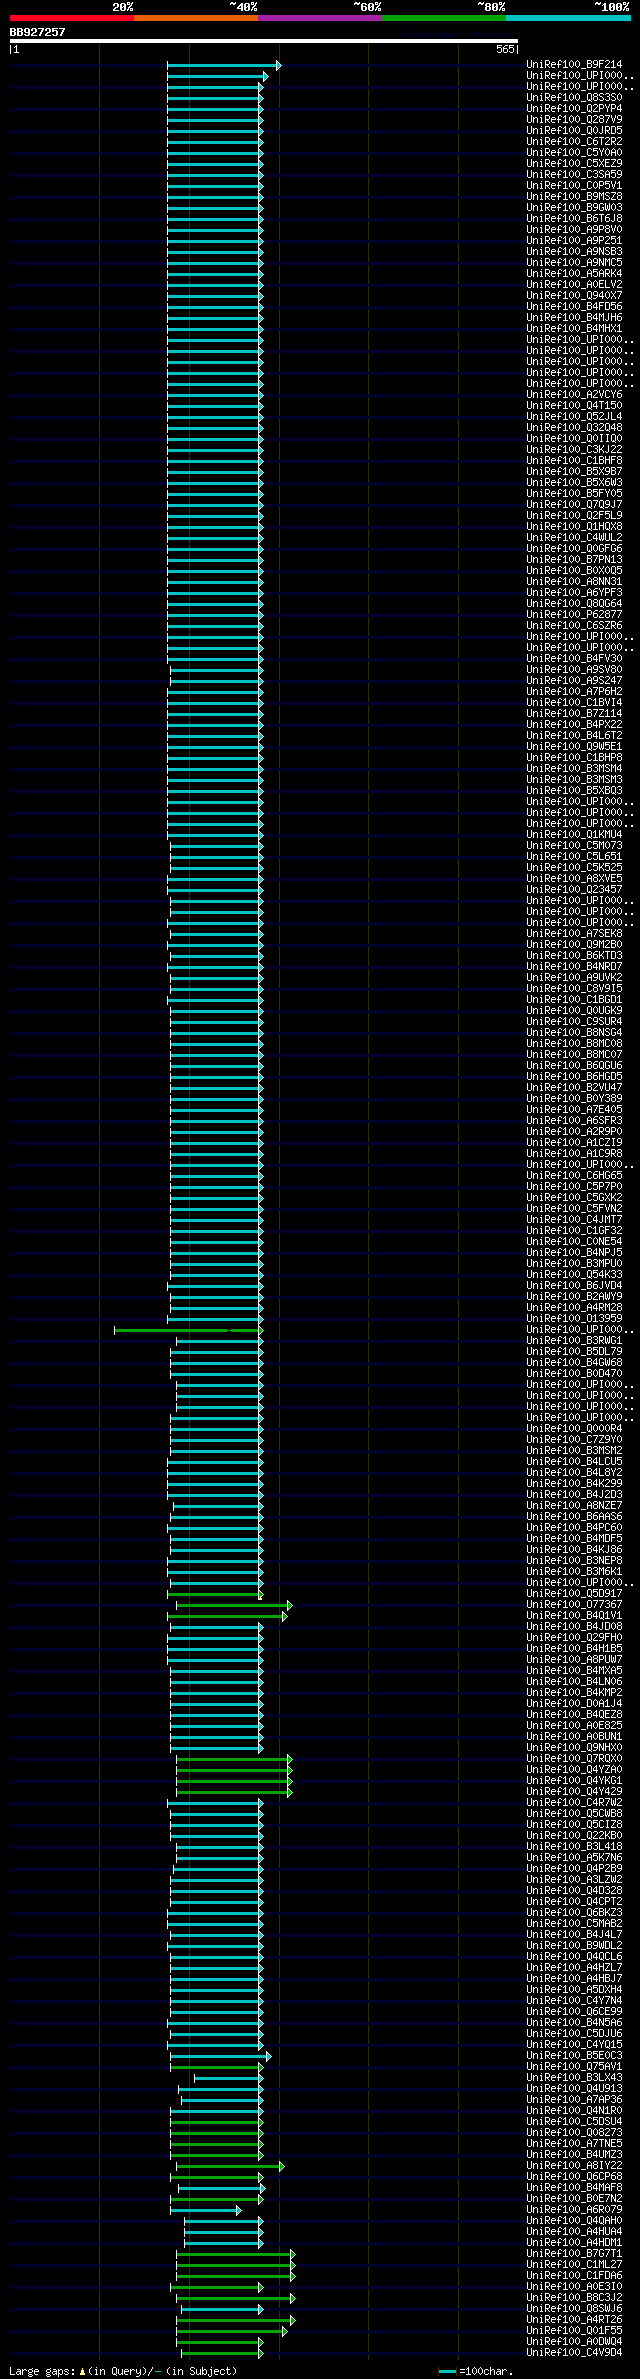Select hit label UniRef100_B3LX43
The height and width of the screenshot is (2379, 640).
click(574, 2078)
